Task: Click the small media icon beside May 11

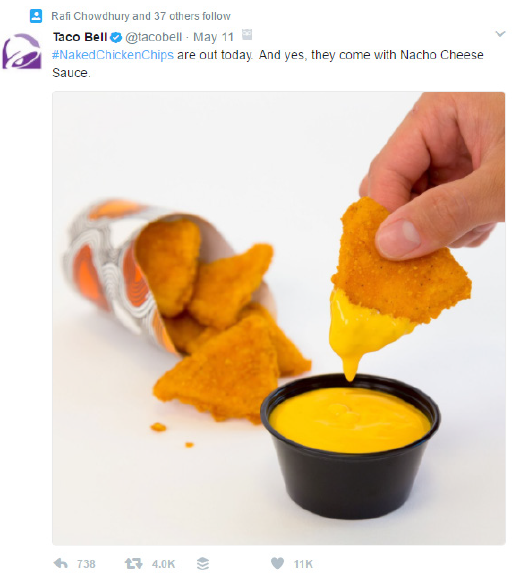Action: click(247, 34)
